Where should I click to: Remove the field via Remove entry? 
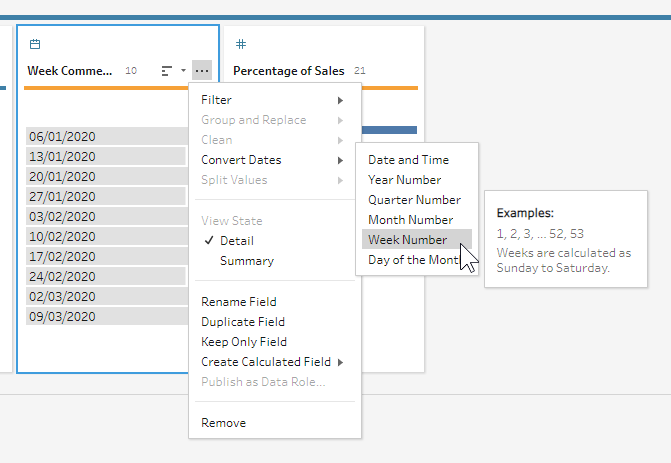click(x=223, y=423)
